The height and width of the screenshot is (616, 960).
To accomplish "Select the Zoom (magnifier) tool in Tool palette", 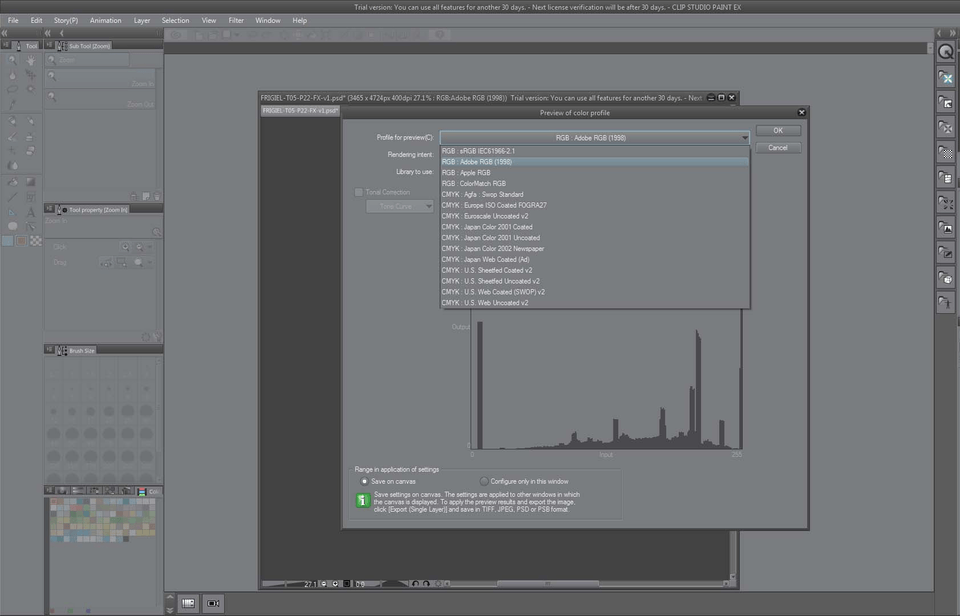I will [x=12, y=60].
